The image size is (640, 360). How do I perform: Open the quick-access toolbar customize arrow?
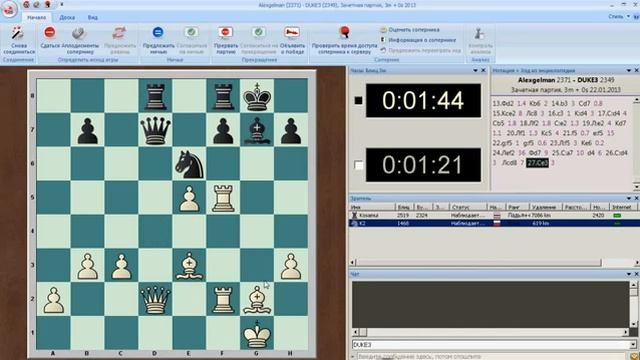(62, 5)
